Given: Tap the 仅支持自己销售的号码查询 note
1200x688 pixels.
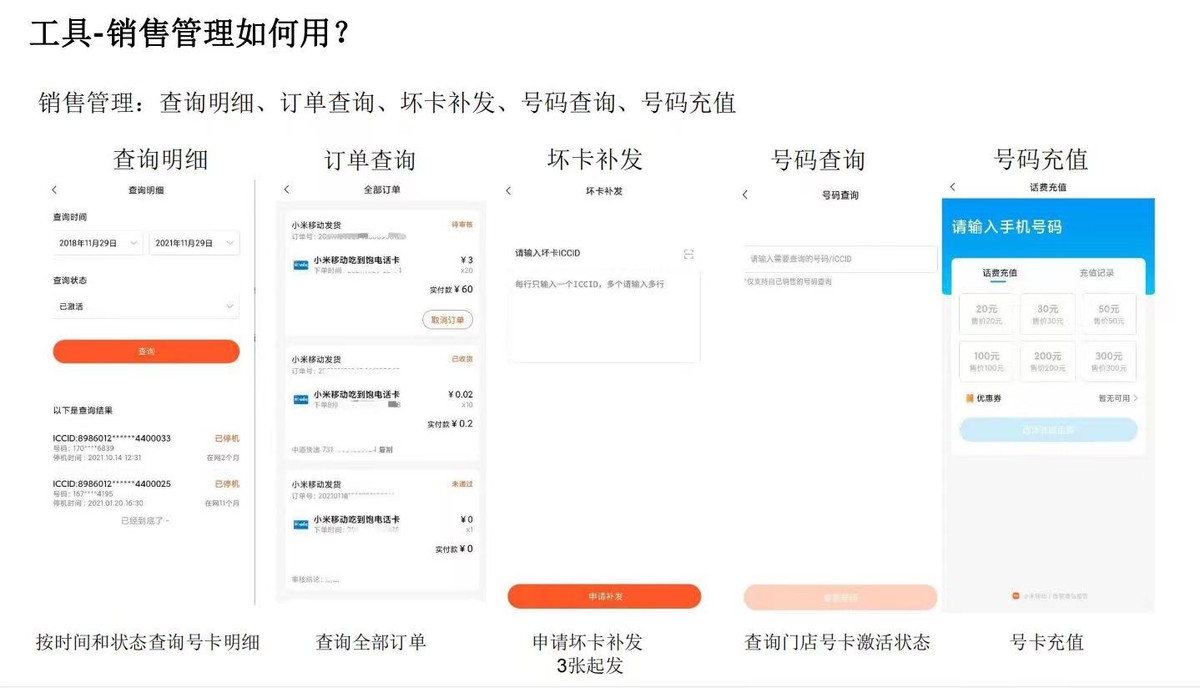Looking at the screenshot, I should pos(788,282).
